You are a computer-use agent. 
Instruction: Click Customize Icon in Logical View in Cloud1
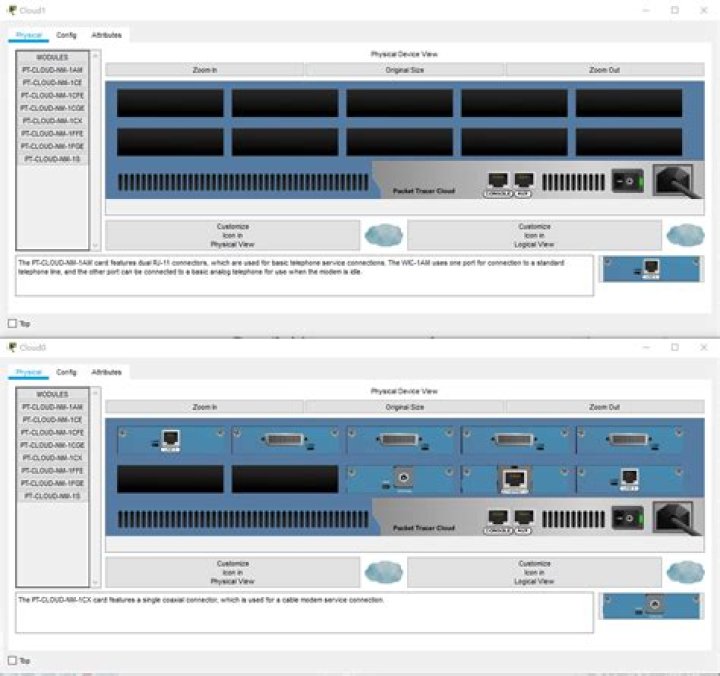(x=534, y=235)
